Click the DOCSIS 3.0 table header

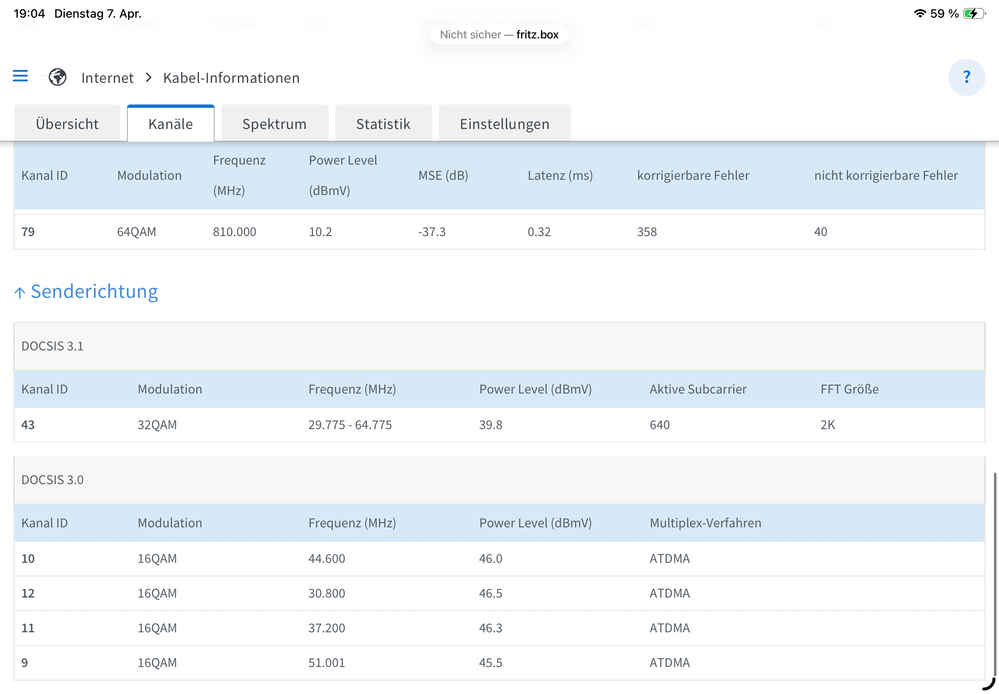click(x=500, y=479)
